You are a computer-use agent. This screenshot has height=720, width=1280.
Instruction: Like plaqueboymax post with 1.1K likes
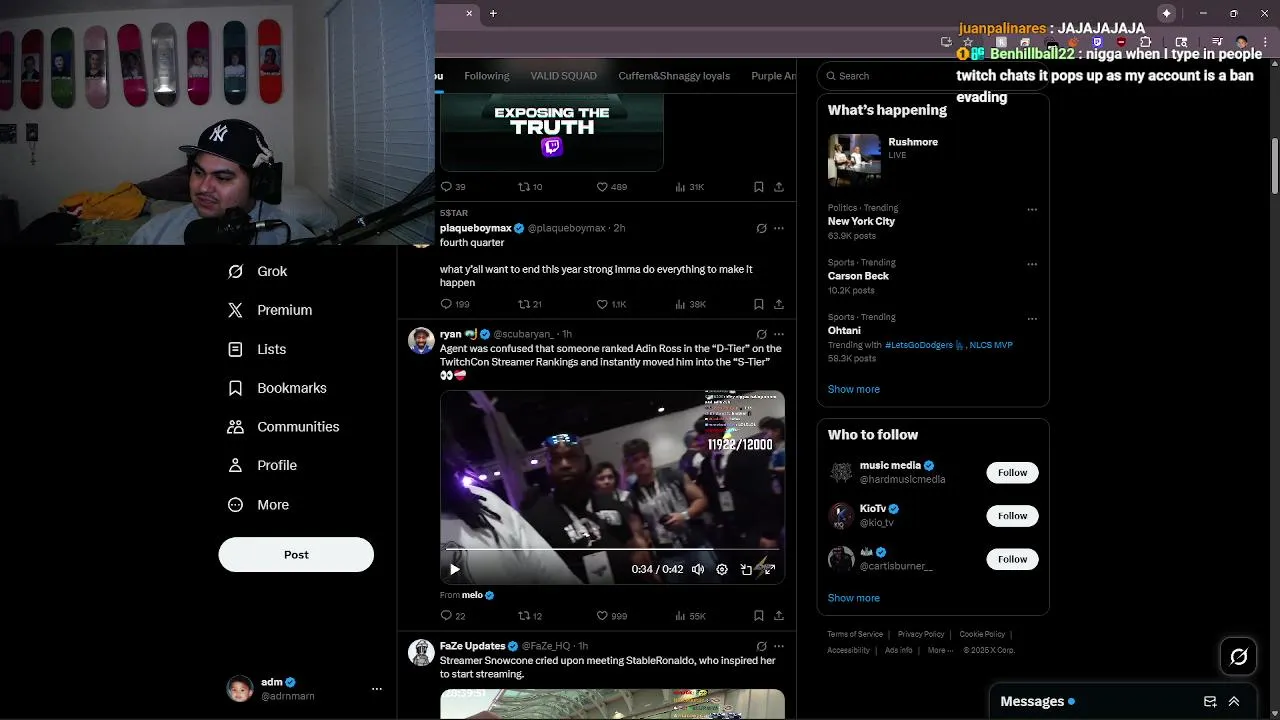[611, 304]
